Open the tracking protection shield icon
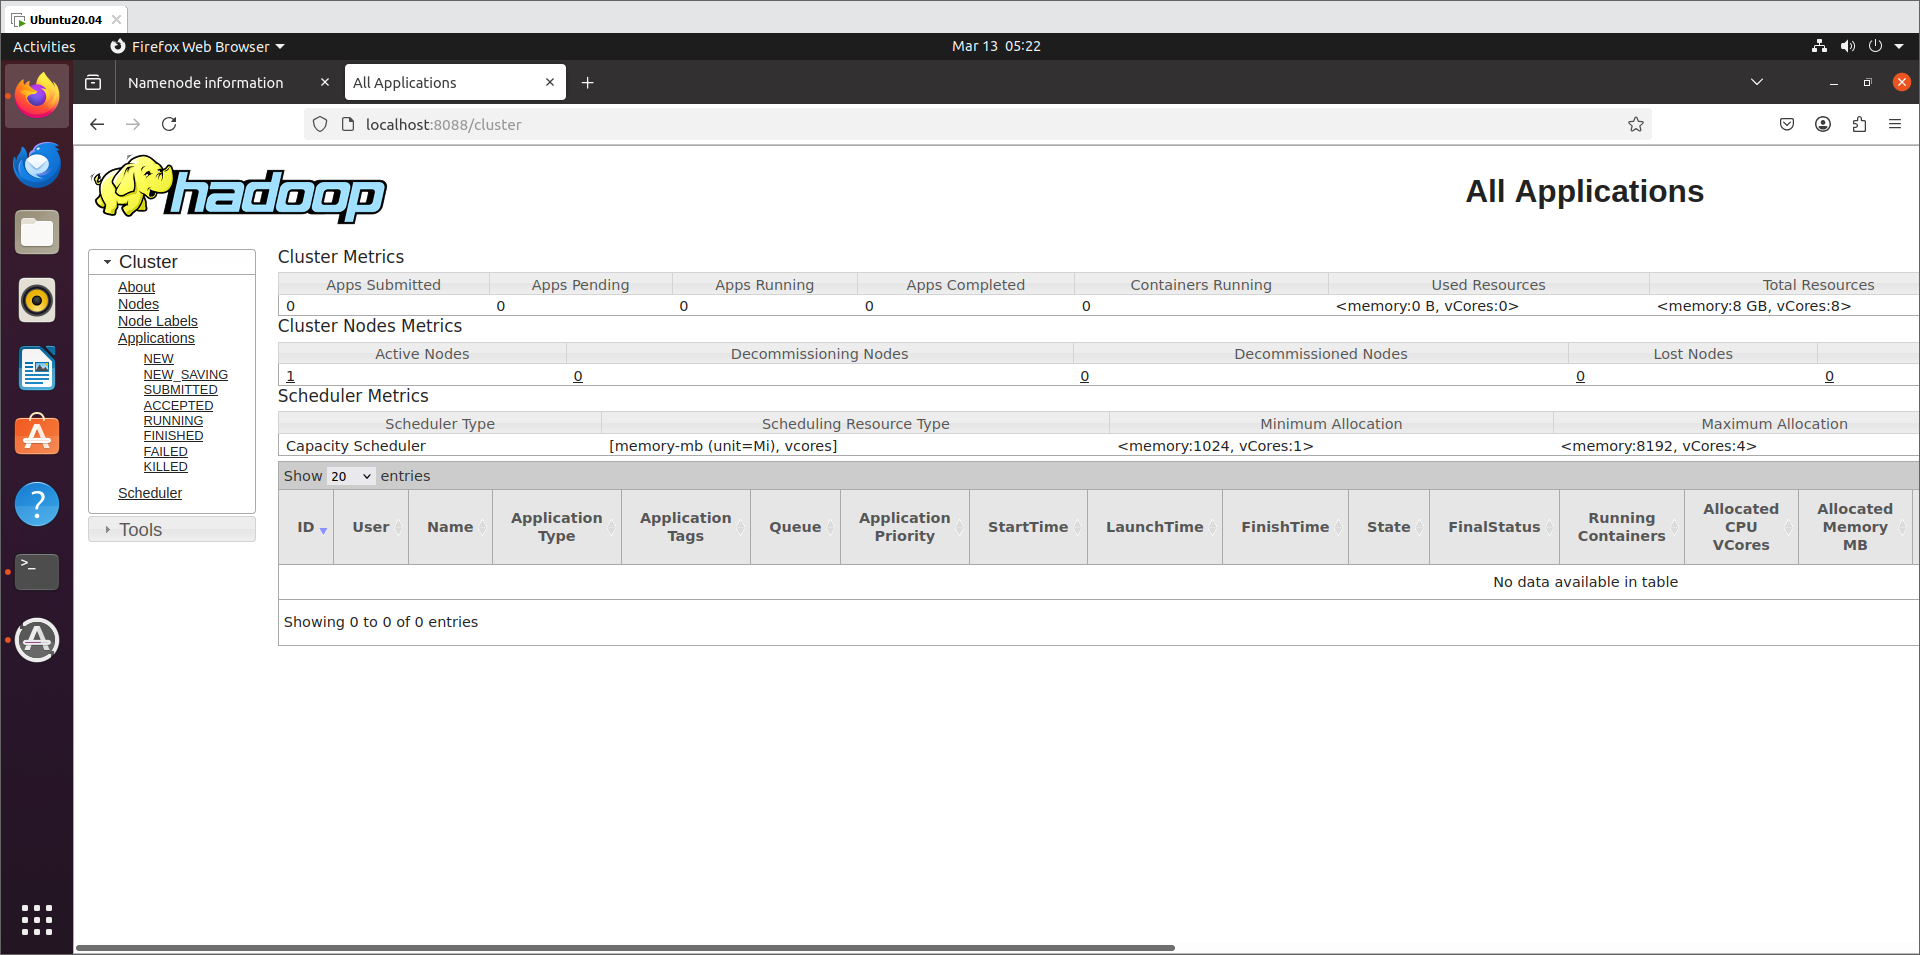This screenshot has height=955, width=1920. pos(319,124)
